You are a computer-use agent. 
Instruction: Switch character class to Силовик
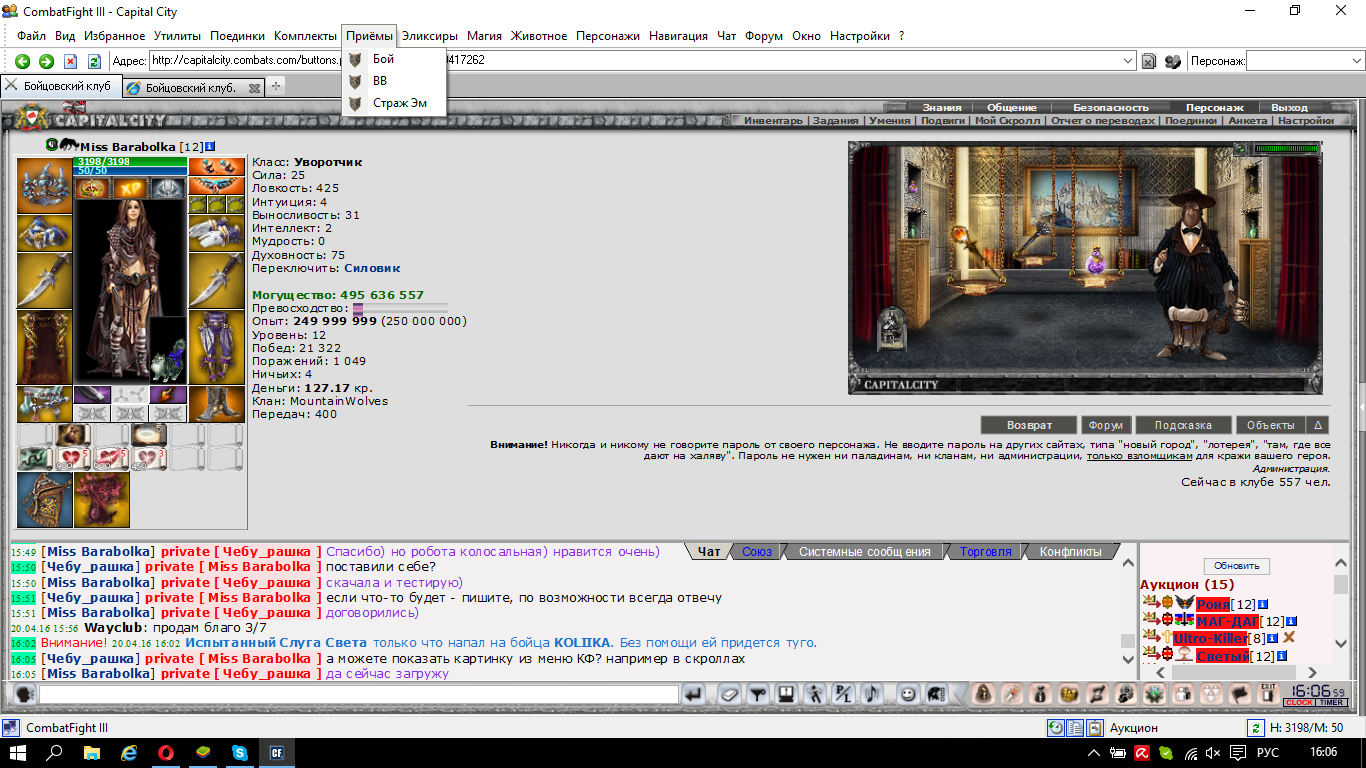372,268
